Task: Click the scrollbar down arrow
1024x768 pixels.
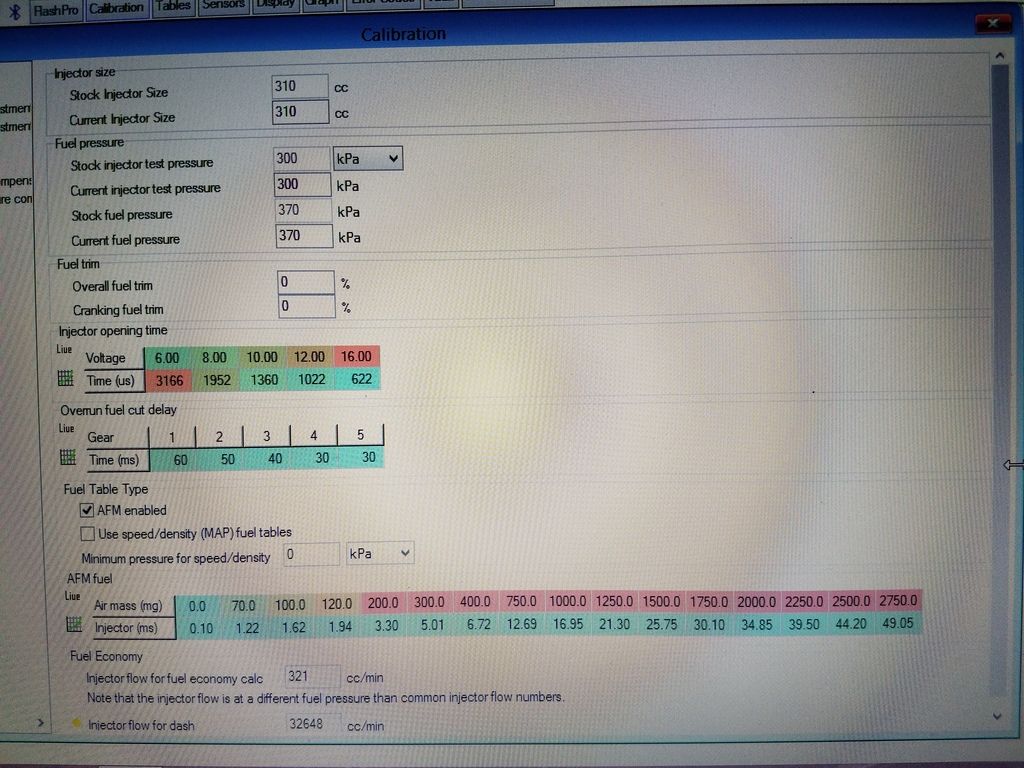Action: pos(996,716)
